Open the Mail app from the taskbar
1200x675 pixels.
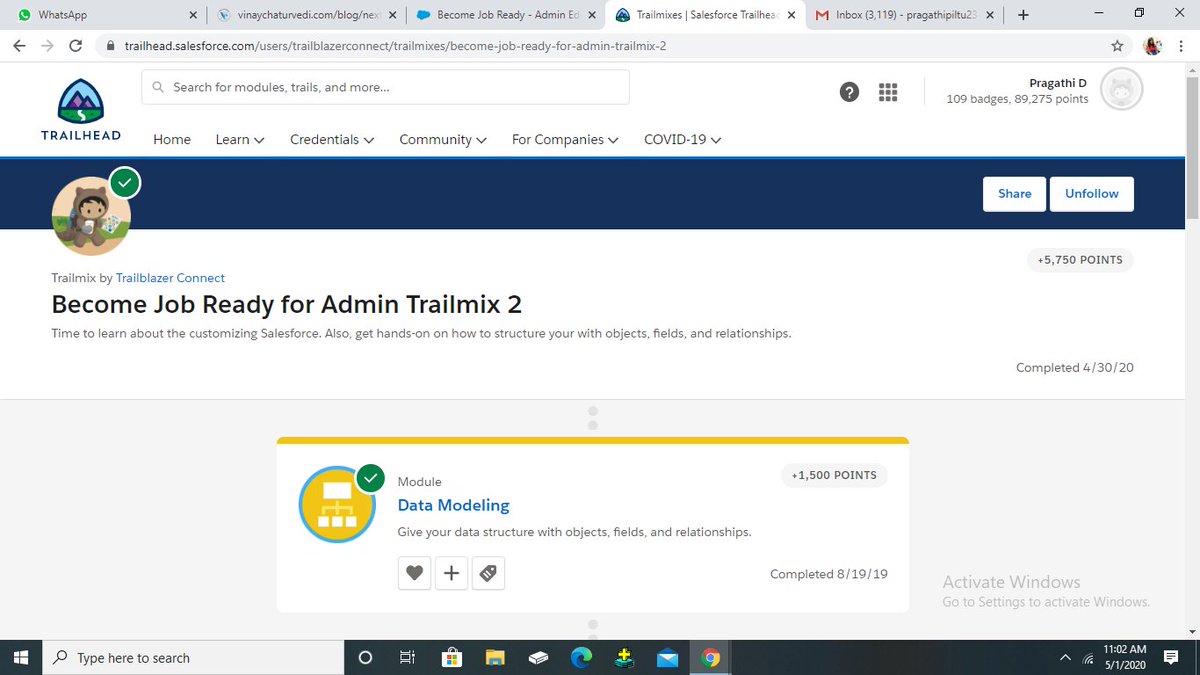coord(667,657)
